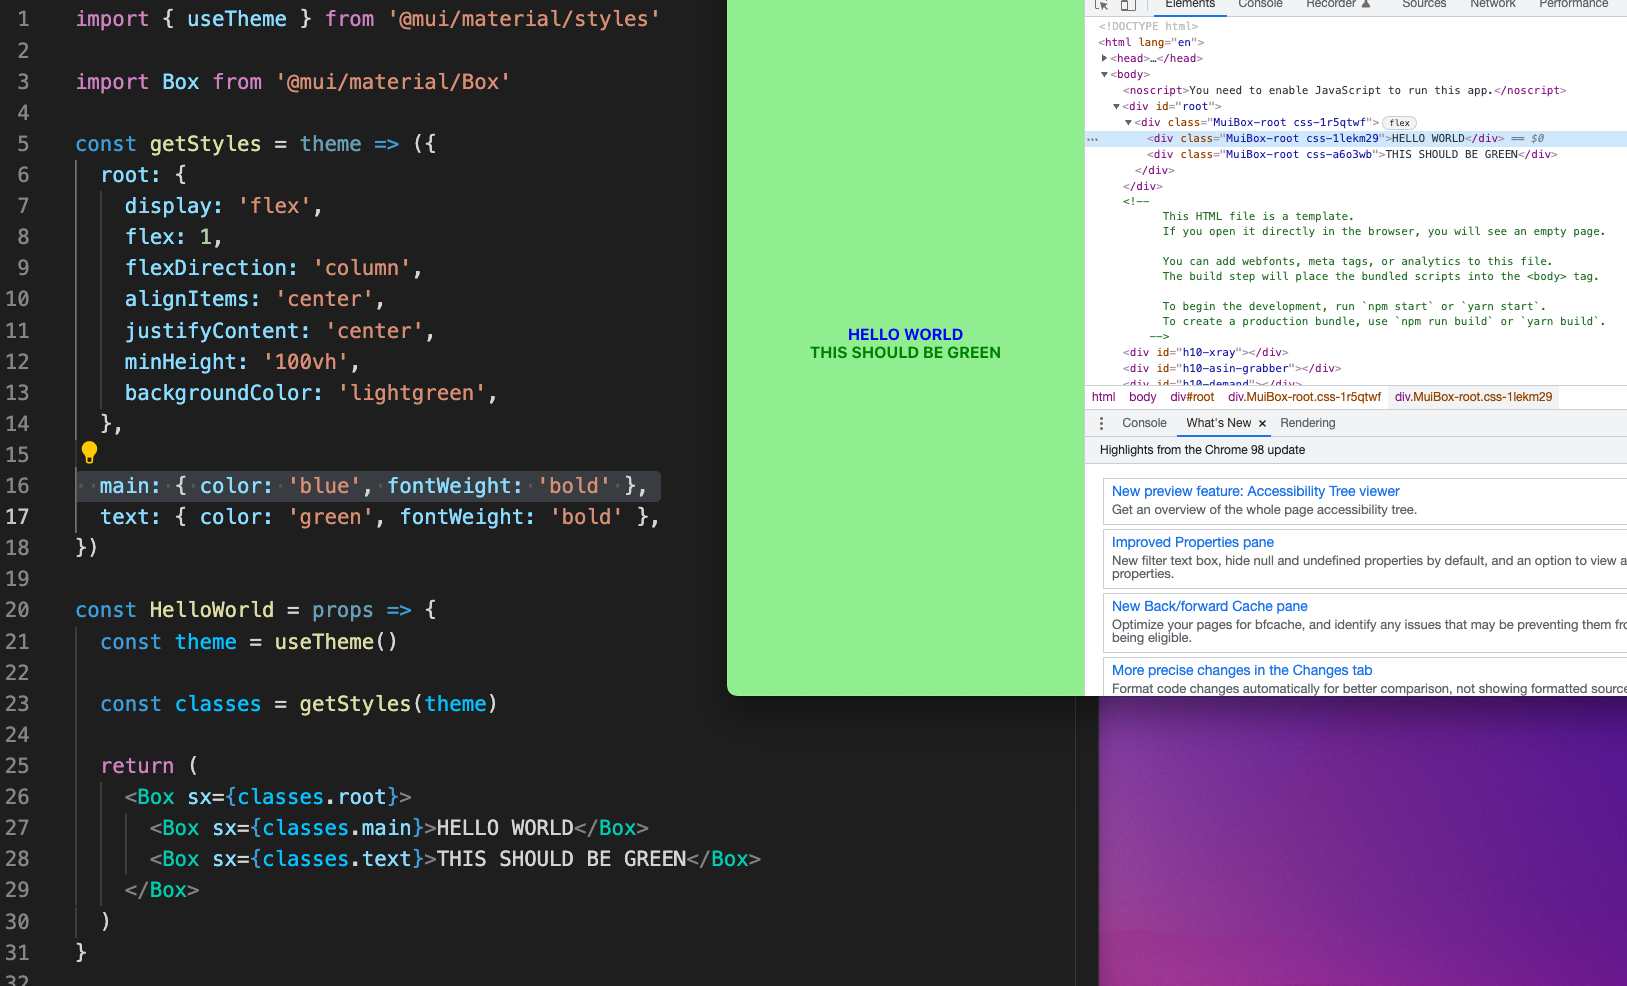The height and width of the screenshot is (986, 1627).
Task: Open the Console tab in the top DevTools bar
Action: tap(1260, 4)
